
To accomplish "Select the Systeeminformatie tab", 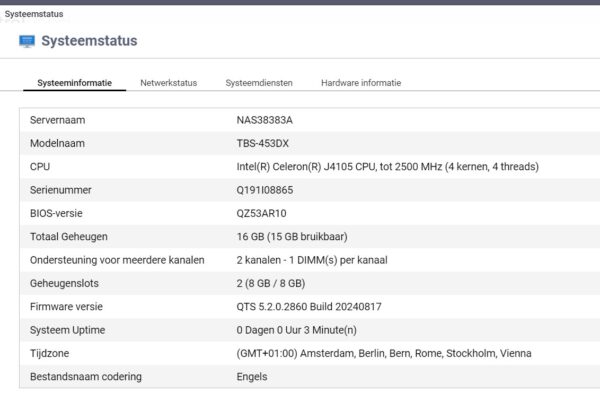I will coord(75,83).
